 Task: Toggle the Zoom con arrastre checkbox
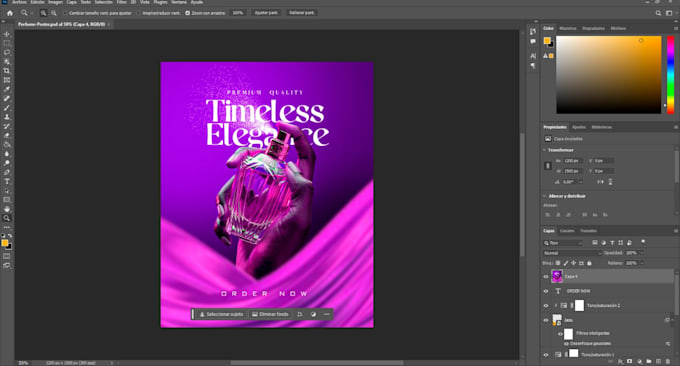coord(188,13)
